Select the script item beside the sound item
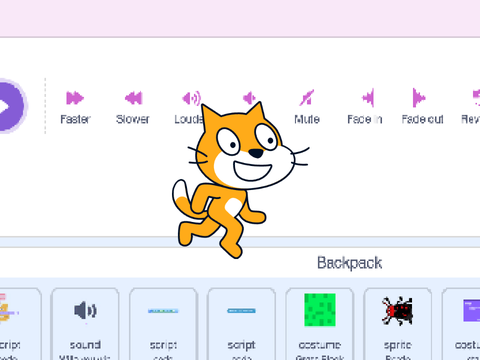Viewport: 480px width, 360px height. (163, 324)
